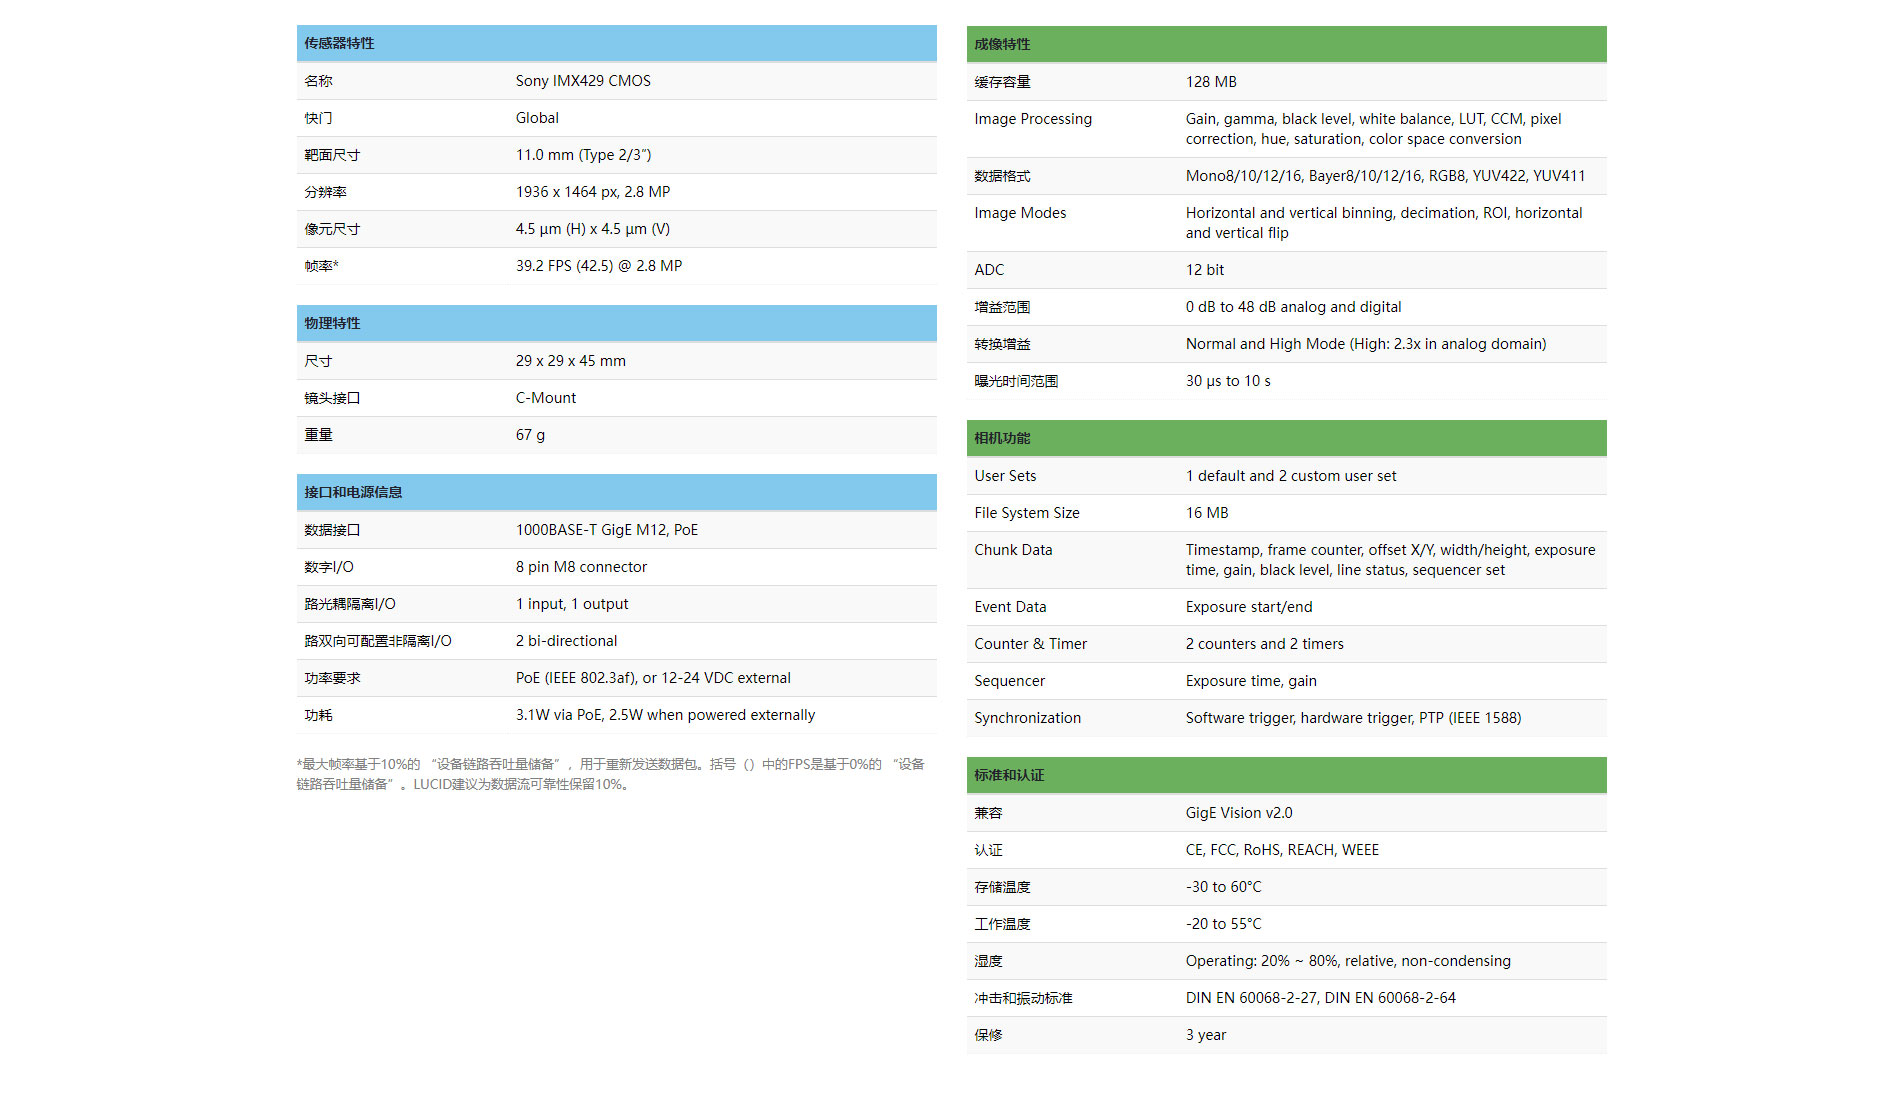The image size is (1903, 1095).
Task: Click the Synchronization row label
Action: [x=1027, y=717]
